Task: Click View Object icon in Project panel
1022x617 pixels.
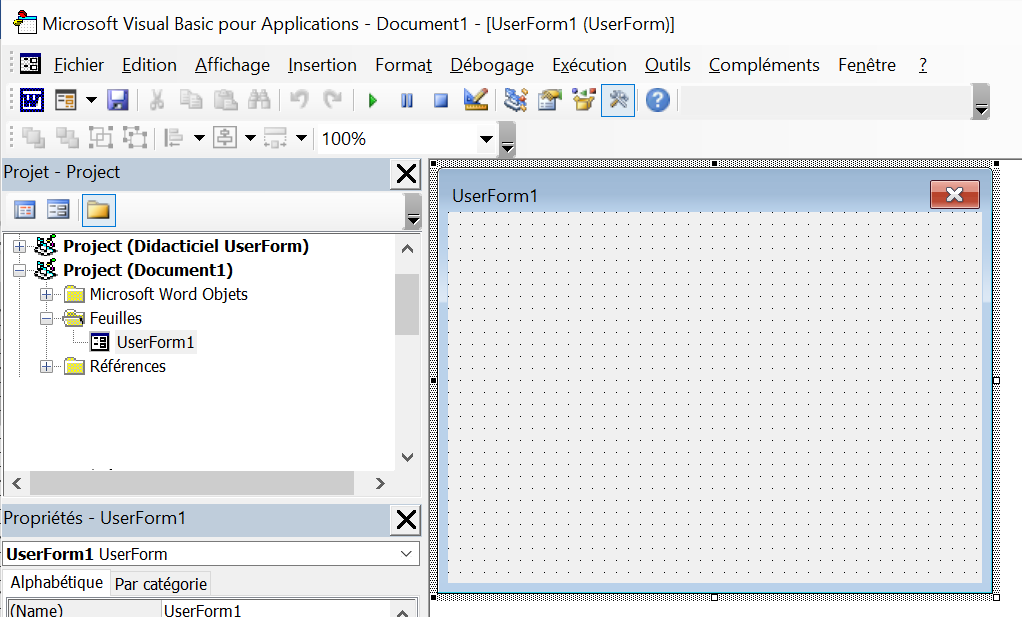Action: tap(58, 210)
